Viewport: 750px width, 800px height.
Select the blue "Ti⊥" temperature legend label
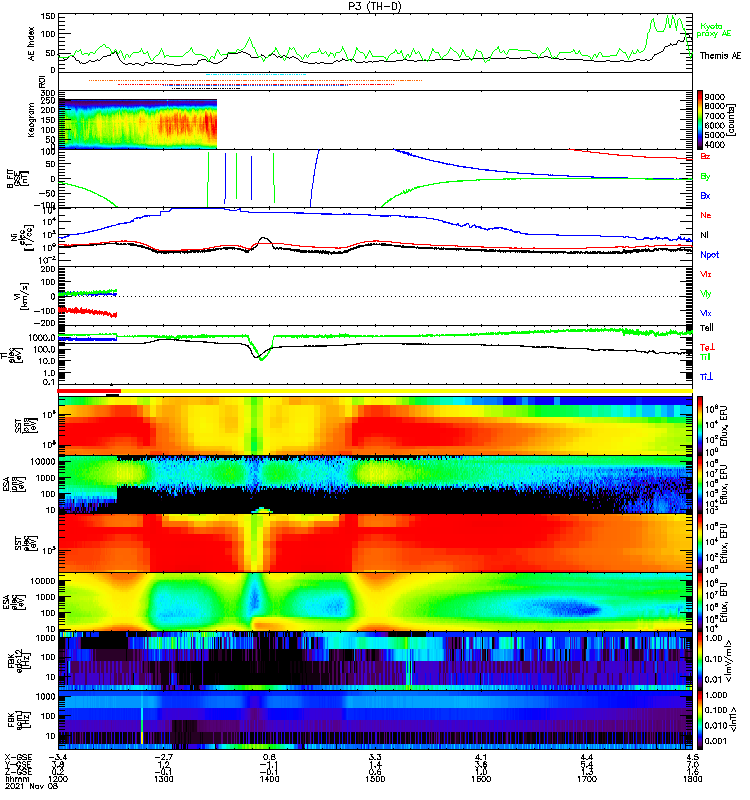tap(706, 377)
